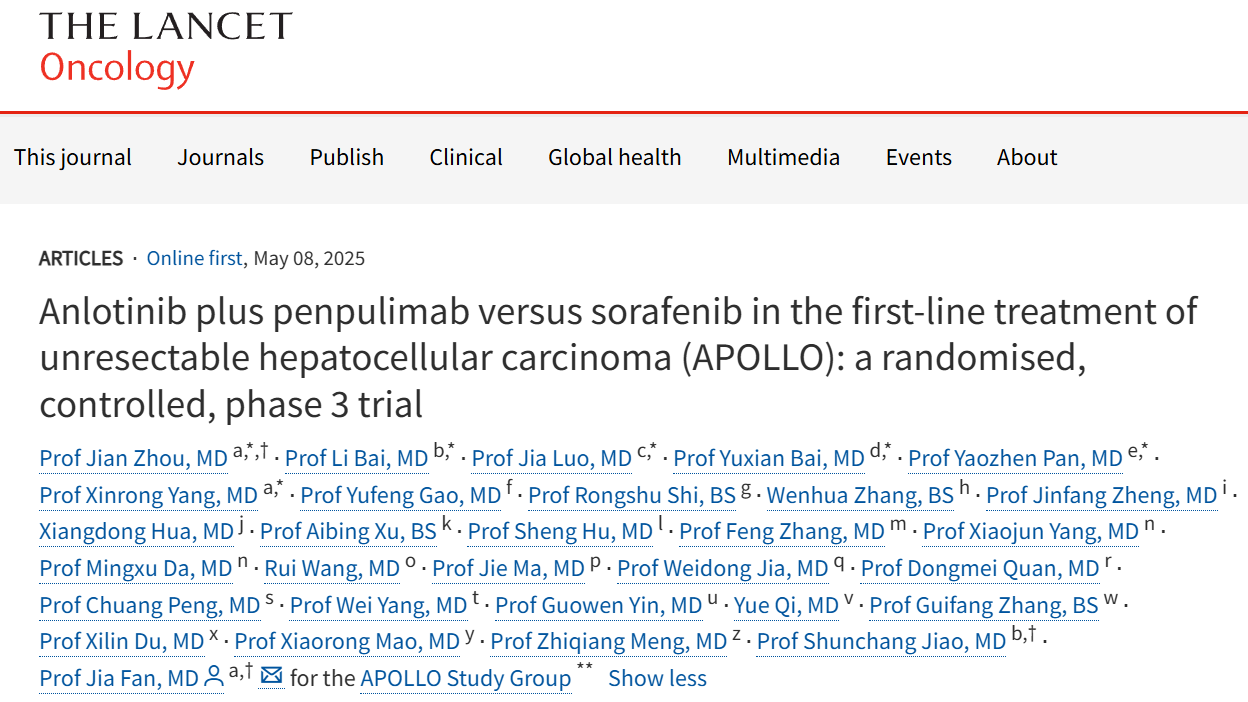Click the APOLLO Study Group link
Image resolution: width=1248 pixels, height=702 pixels.
[466, 678]
